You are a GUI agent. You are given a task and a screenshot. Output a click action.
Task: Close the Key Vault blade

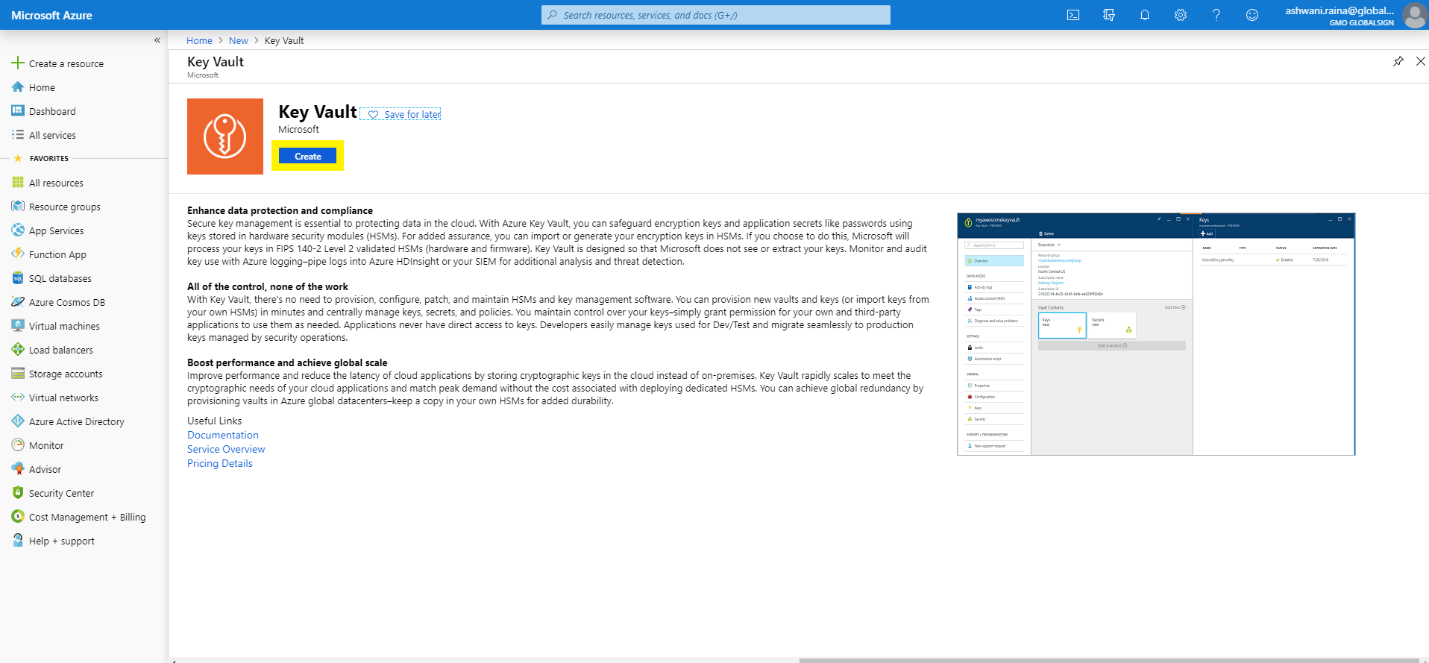coord(1420,62)
